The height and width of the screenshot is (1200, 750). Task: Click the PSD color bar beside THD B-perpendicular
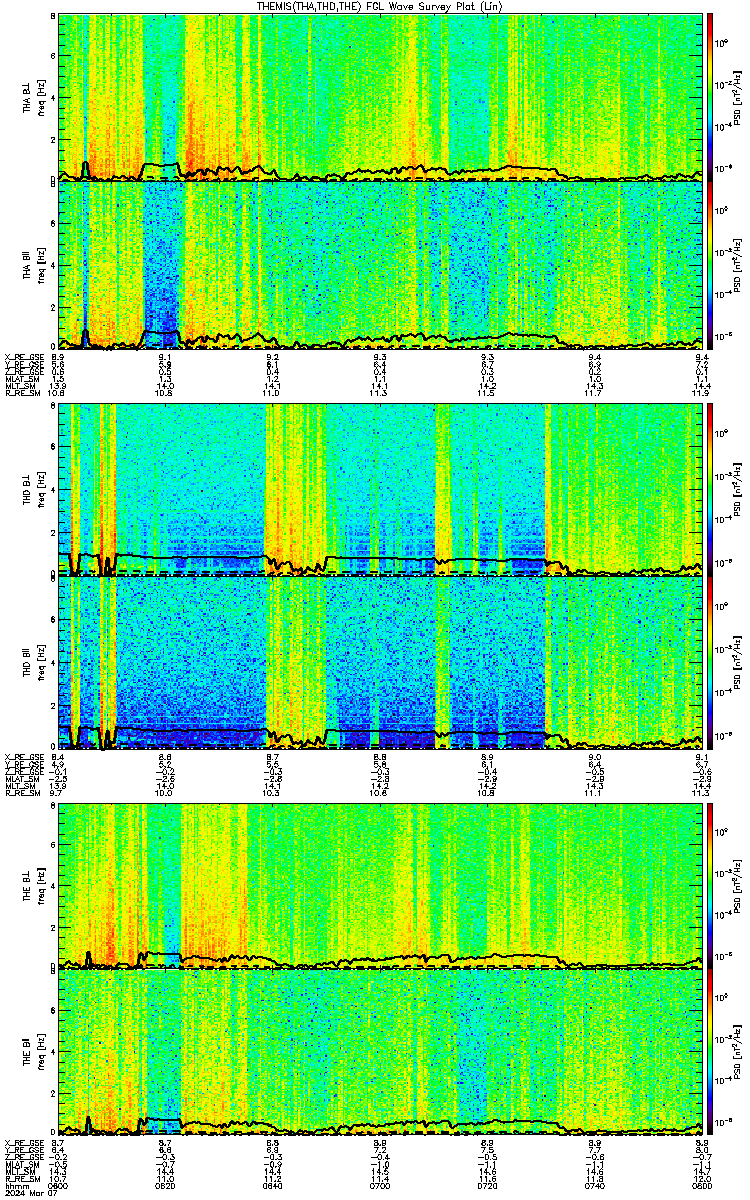point(711,490)
